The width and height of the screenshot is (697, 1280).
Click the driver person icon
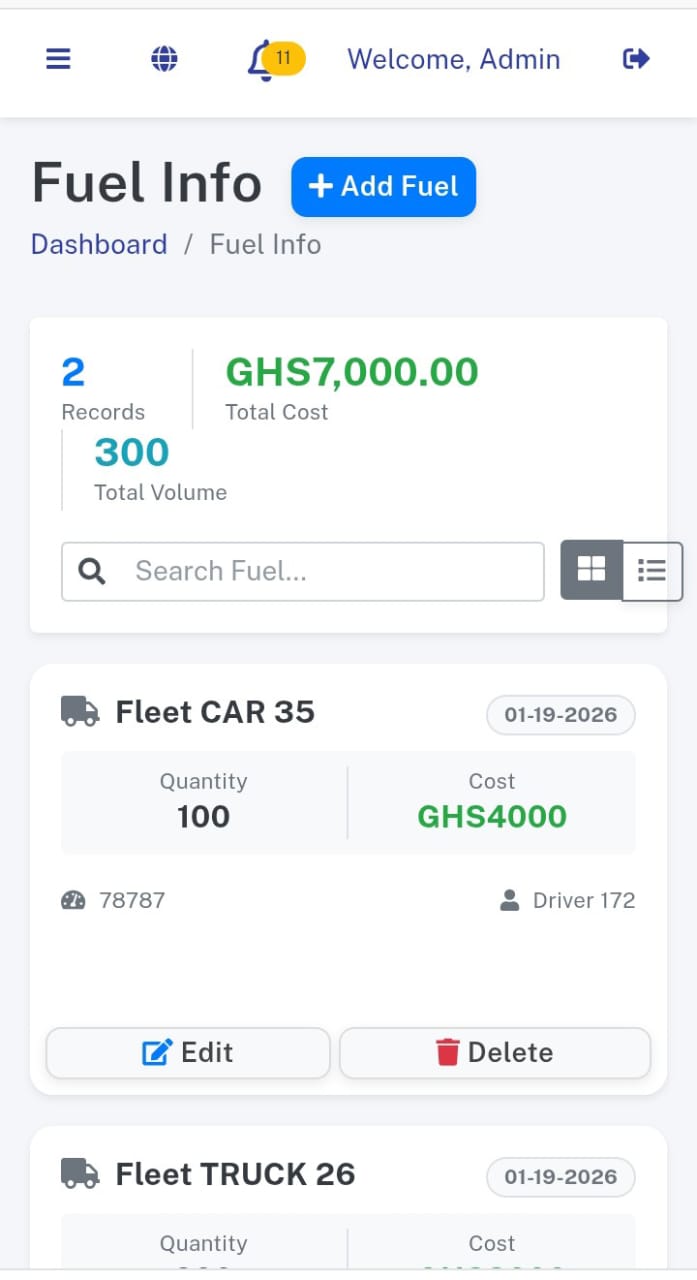pyautogui.click(x=509, y=900)
